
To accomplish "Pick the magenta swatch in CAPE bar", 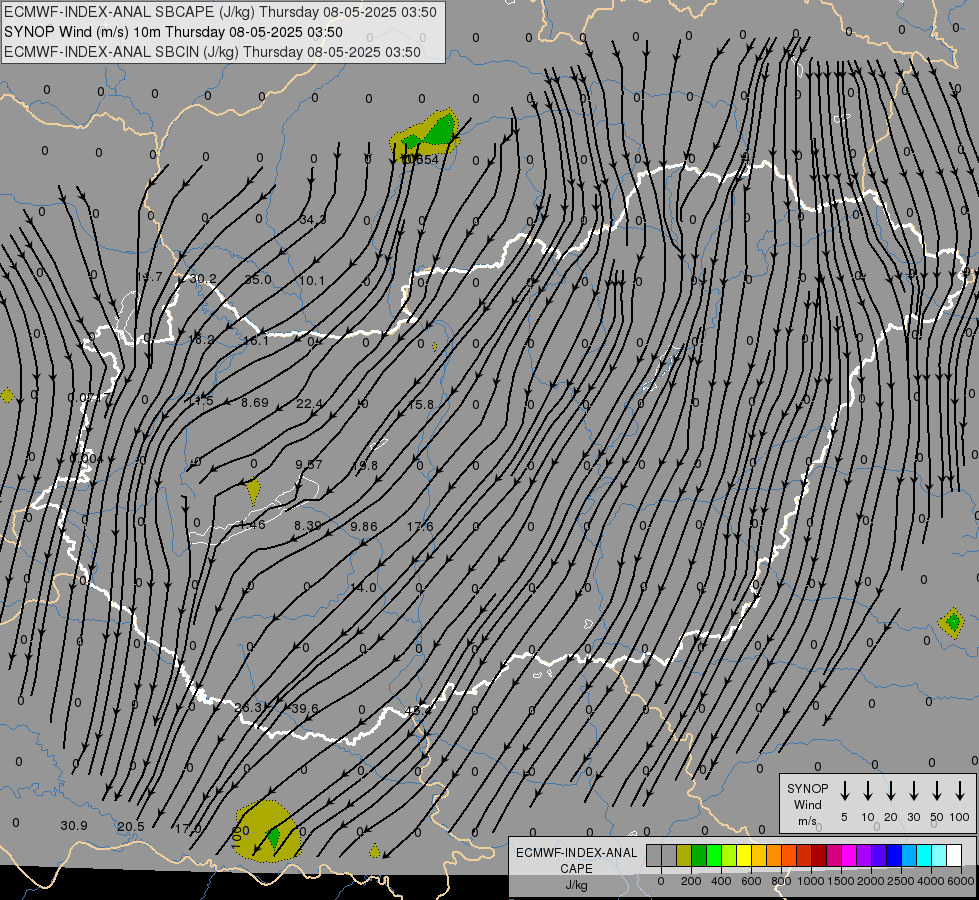I will pyautogui.click(x=849, y=855).
